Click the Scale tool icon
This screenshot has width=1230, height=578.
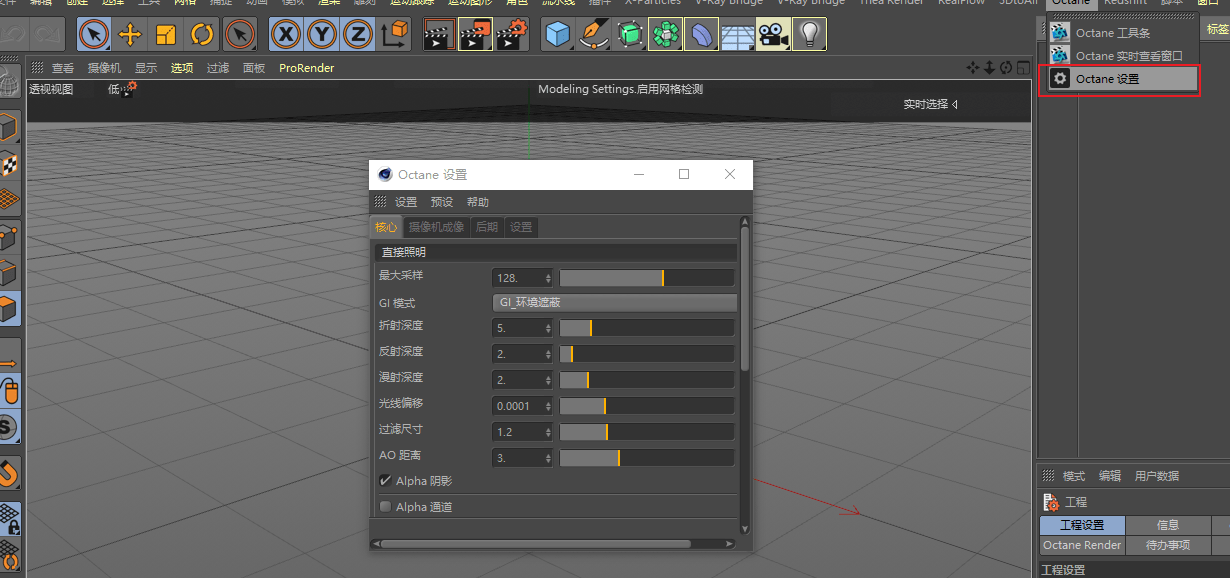(166, 35)
